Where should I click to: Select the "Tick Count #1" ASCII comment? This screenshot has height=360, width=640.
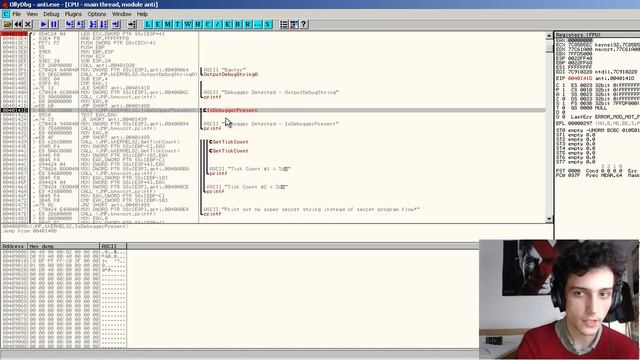(250, 169)
